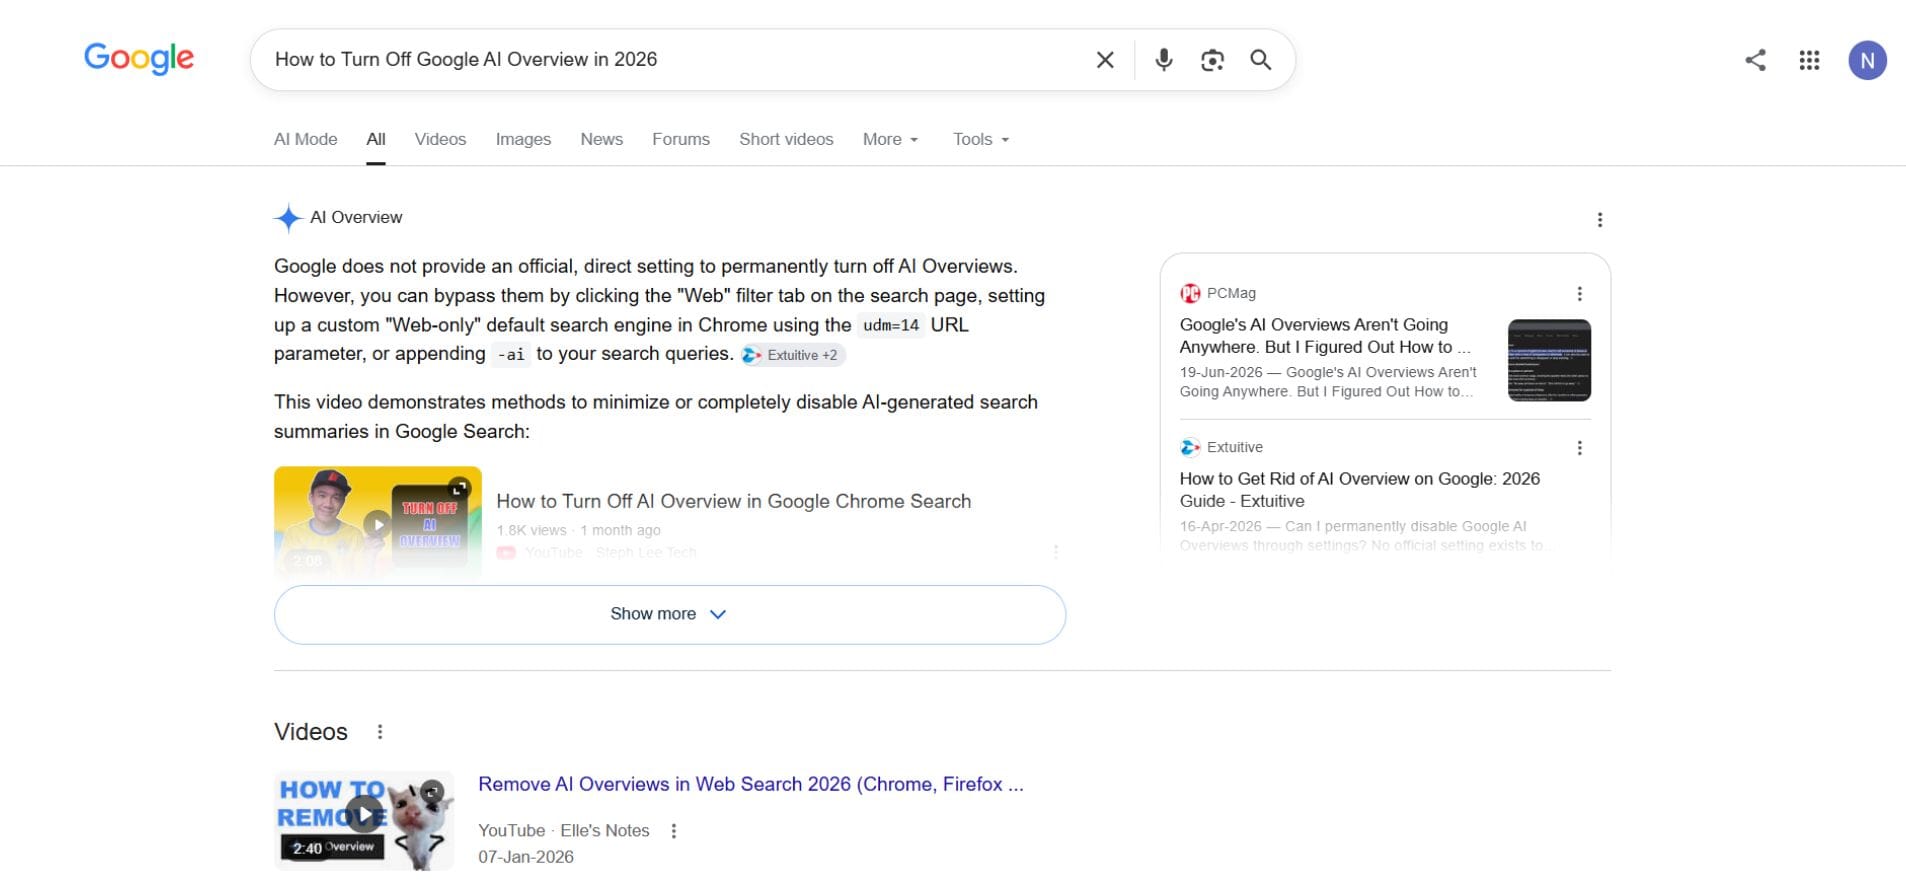
Task: Switch to the News tab
Action: coord(602,139)
